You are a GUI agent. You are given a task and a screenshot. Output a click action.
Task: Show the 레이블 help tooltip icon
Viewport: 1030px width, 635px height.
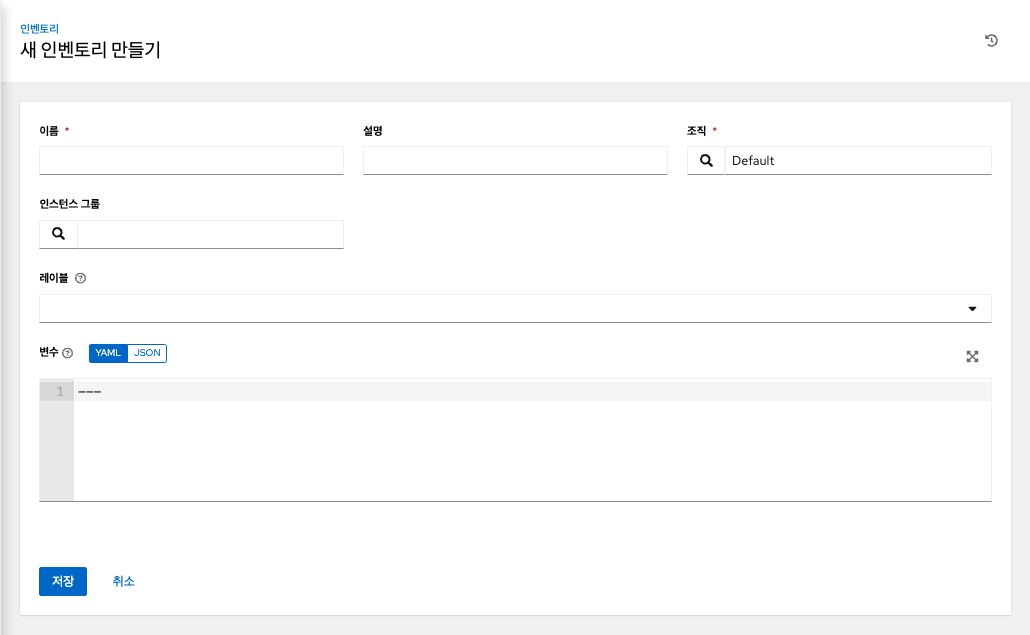(83, 278)
